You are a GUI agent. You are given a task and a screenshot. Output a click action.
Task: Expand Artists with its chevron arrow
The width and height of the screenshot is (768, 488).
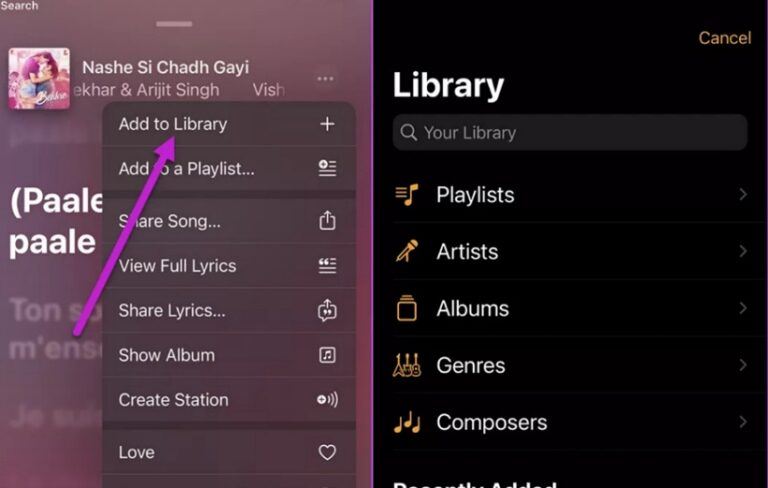point(743,251)
